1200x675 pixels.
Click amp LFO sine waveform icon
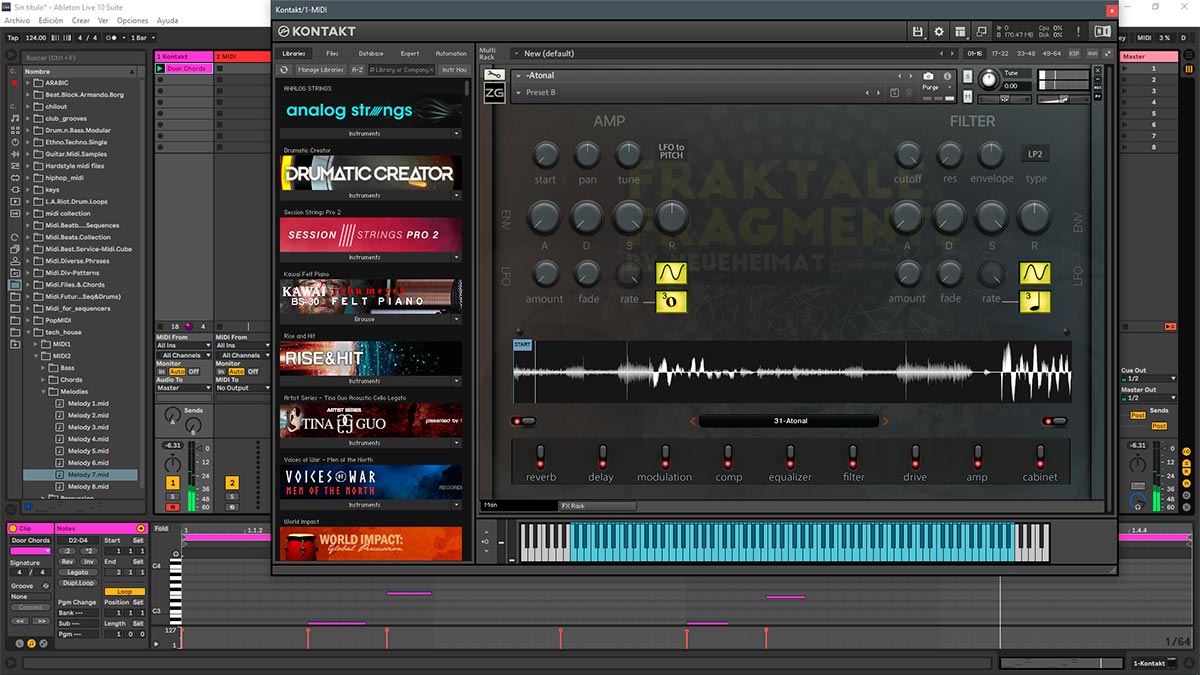(670, 273)
